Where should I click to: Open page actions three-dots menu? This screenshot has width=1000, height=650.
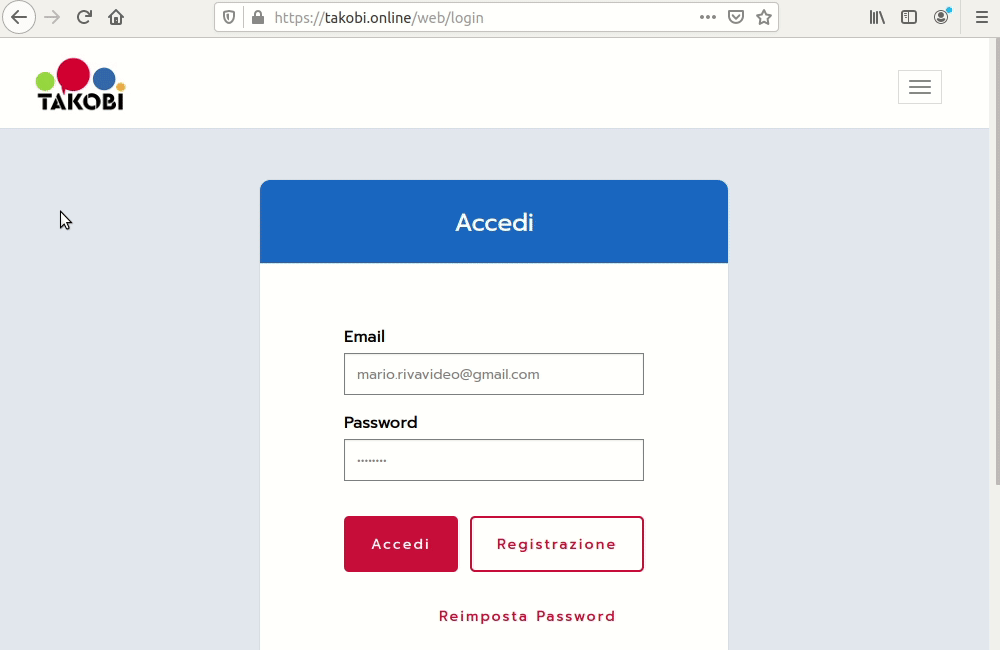[708, 17]
